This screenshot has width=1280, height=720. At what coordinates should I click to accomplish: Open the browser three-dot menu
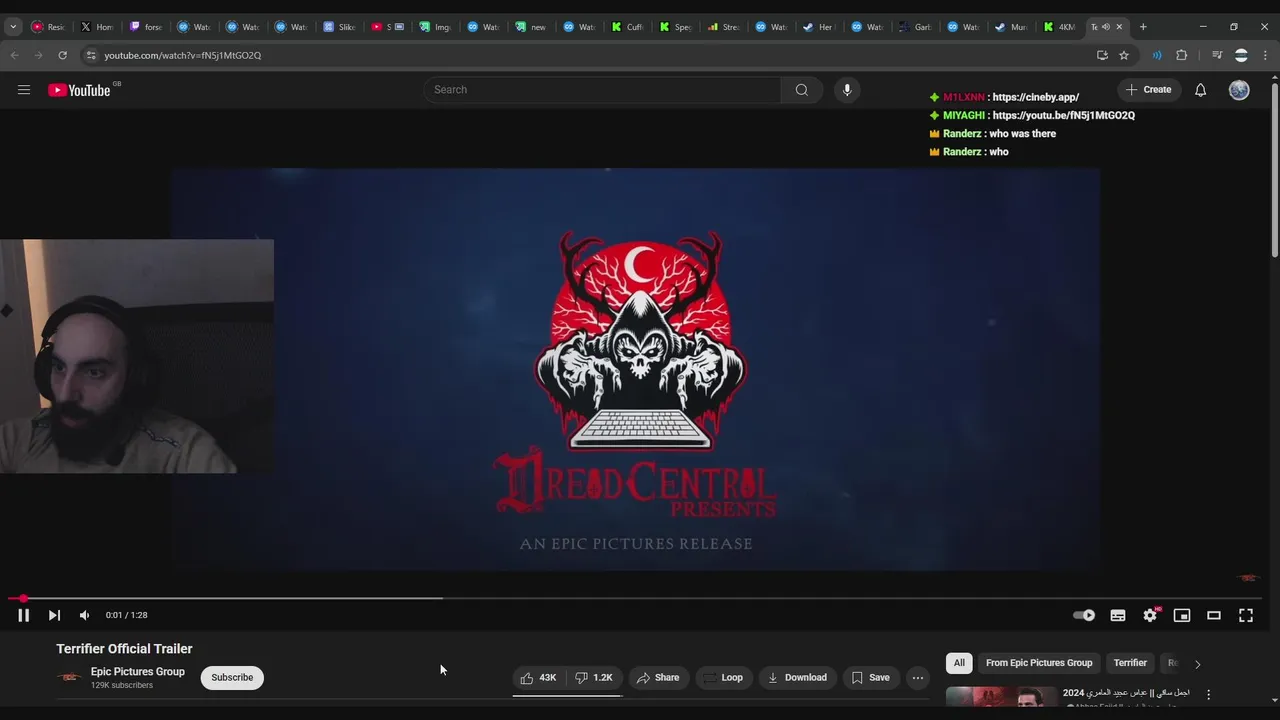(1266, 55)
